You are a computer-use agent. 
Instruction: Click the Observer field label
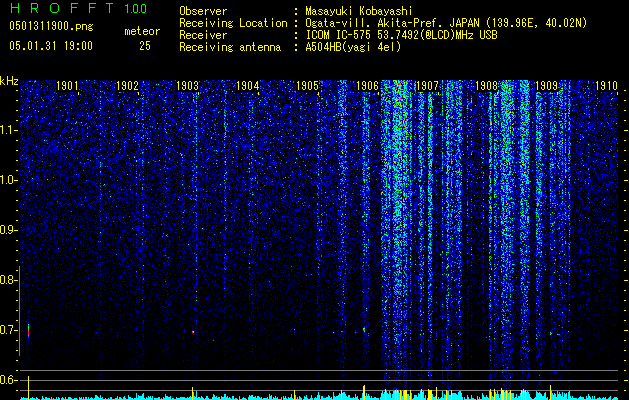(203, 11)
